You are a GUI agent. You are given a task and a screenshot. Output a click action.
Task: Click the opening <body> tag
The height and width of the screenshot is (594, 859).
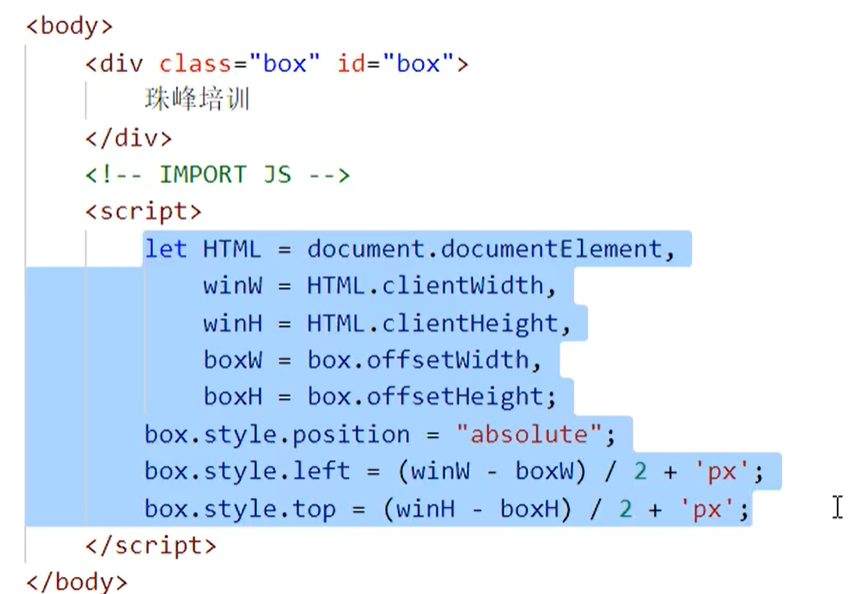pyautogui.click(x=69, y=26)
